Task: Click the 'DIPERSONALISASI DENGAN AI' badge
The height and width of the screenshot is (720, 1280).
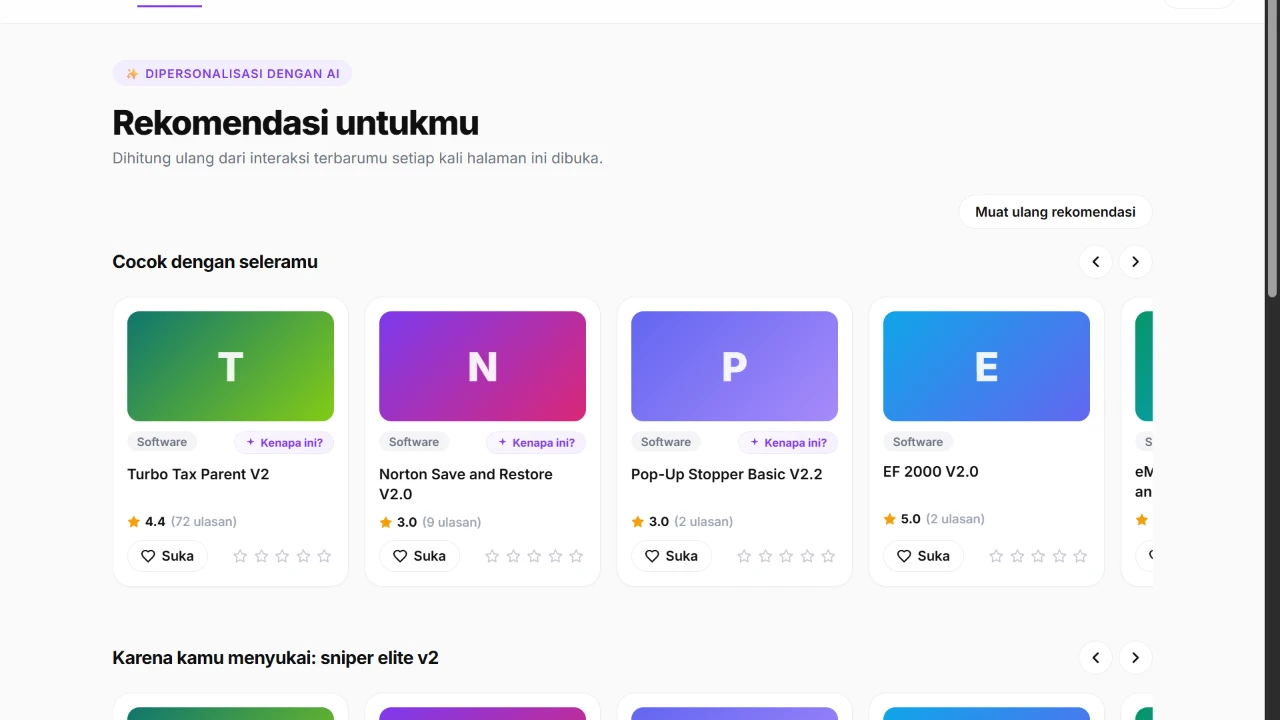Action: tap(232, 74)
